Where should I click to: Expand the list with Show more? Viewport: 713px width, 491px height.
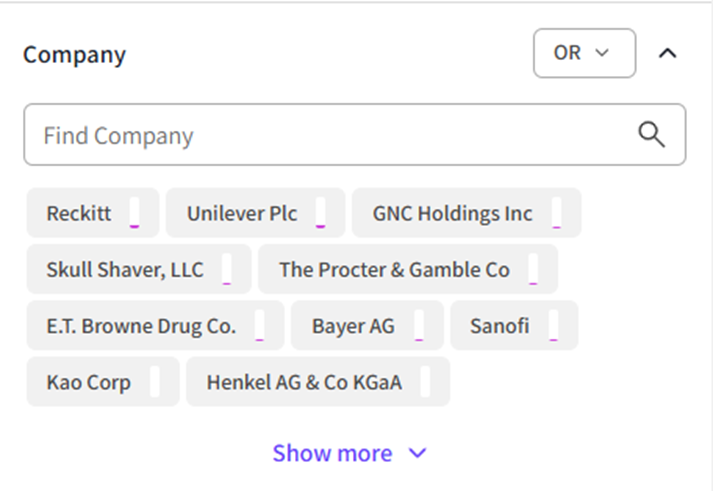tap(349, 453)
